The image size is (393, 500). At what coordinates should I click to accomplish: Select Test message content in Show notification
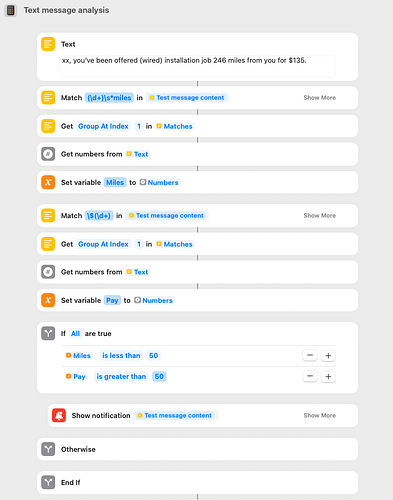(176, 416)
